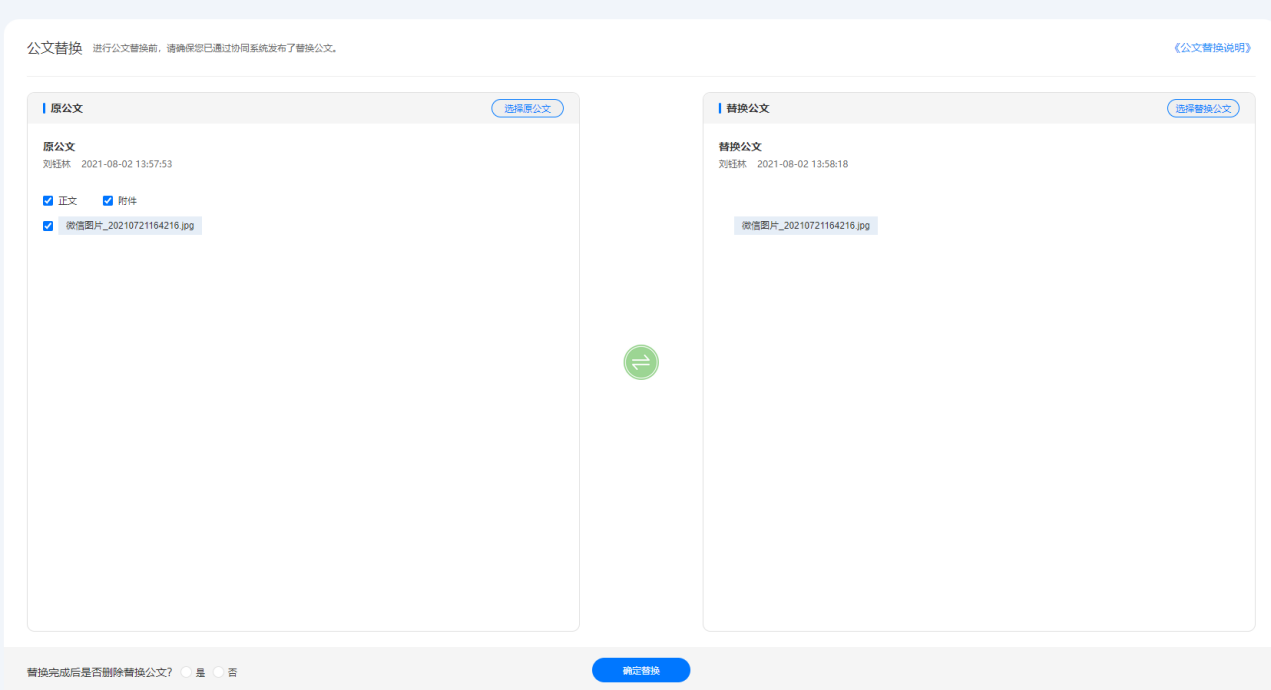Open the 《公文替换说明》 link
Viewport: 1271px width, 690px height.
pyautogui.click(x=1213, y=47)
